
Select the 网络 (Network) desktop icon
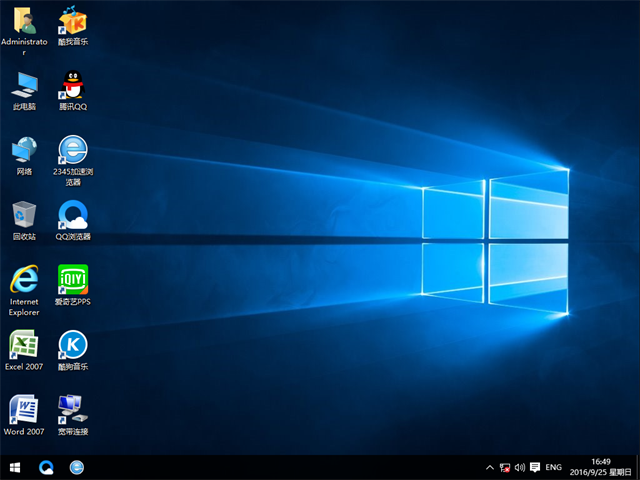tap(24, 151)
